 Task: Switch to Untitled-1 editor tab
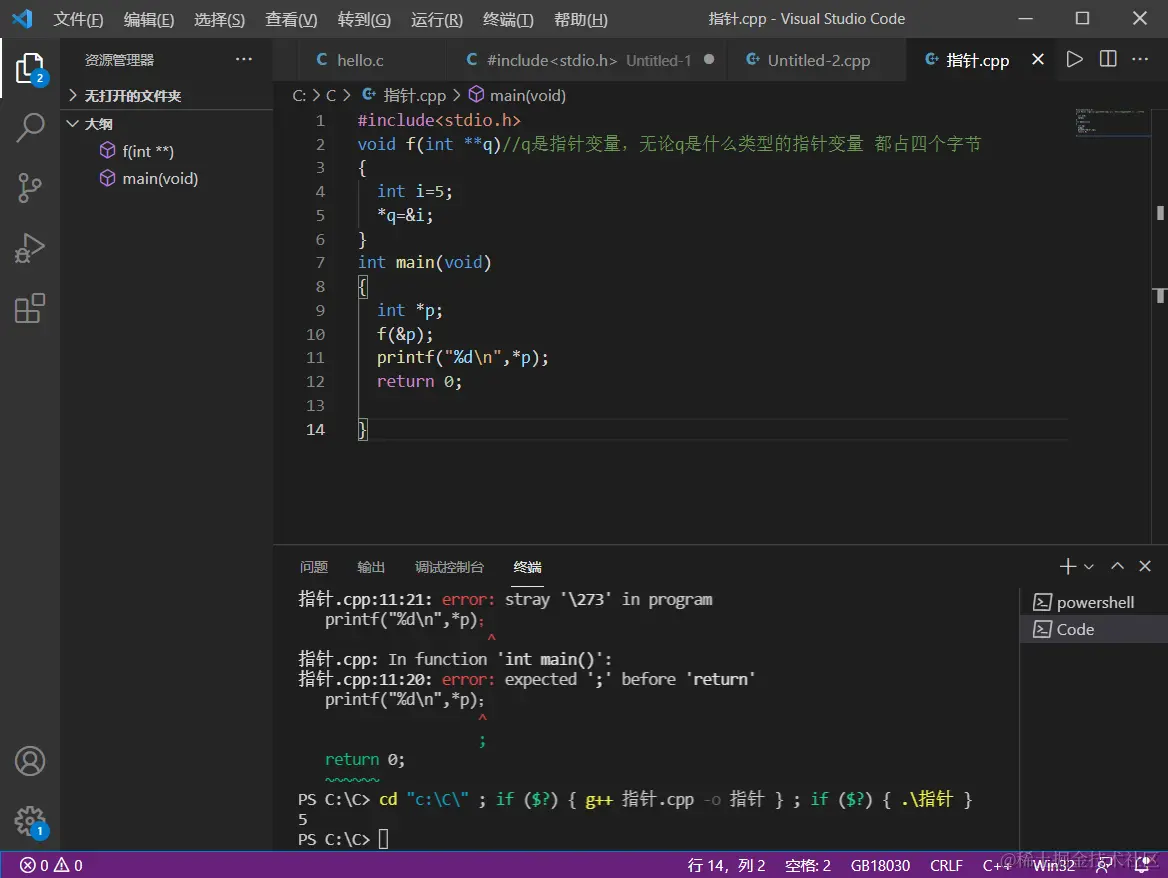(588, 60)
